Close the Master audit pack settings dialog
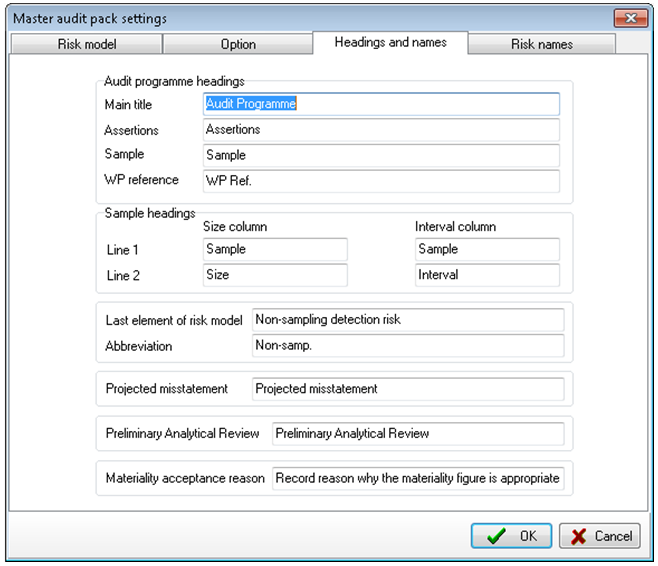Screen dimensions: 658x566 630,18
